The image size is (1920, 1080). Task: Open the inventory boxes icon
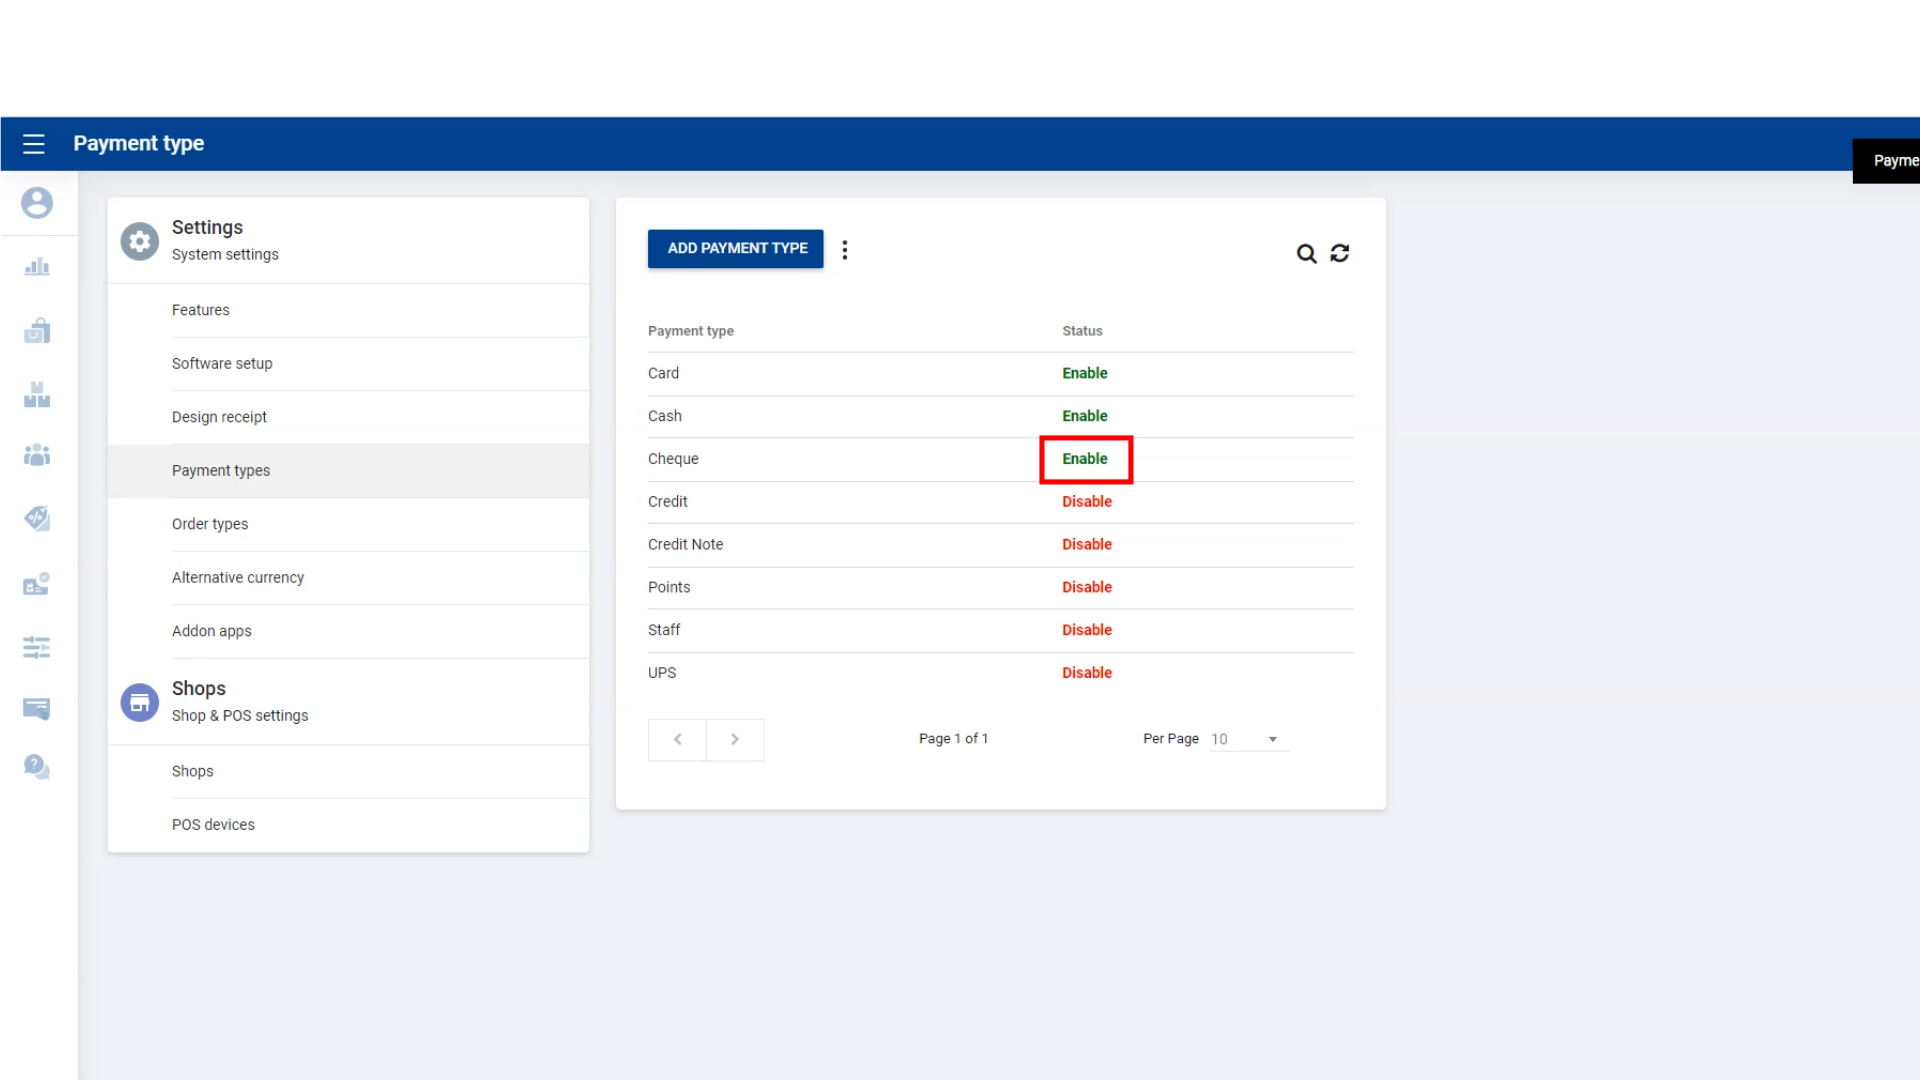pos(37,395)
